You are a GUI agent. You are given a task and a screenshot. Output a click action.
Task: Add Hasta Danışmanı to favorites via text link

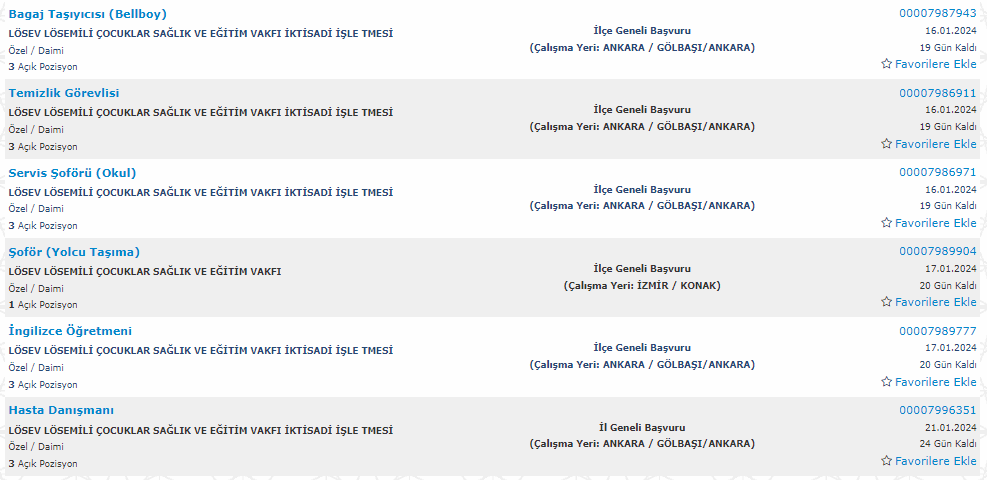(936, 461)
